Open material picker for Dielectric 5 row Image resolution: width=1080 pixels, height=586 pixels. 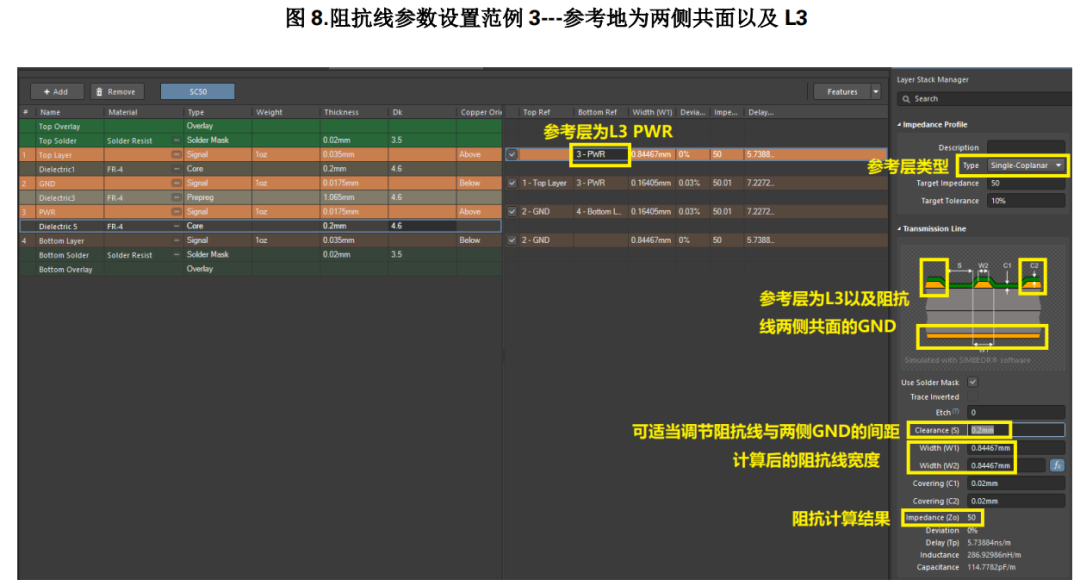(x=176, y=226)
